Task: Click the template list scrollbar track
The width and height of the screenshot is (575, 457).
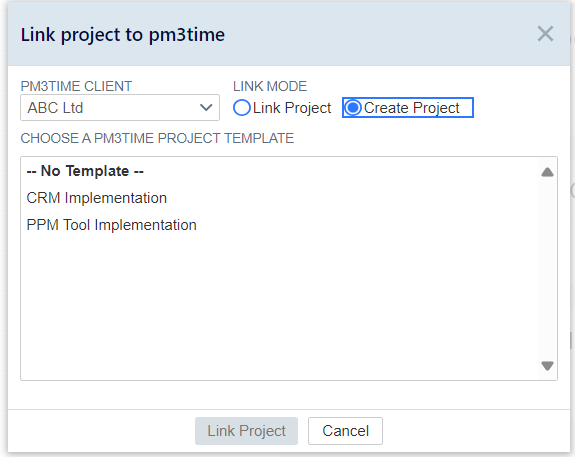Action: (547, 268)
